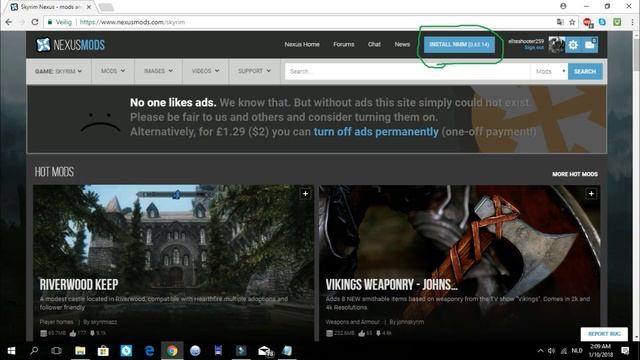Open Action Center notifications icon
Screen dimensions: 640x360
(625, 351)
